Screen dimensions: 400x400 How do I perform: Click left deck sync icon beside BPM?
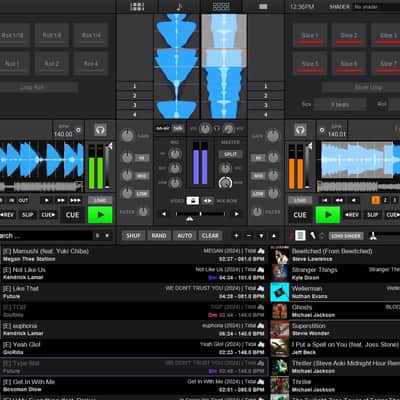coord(78,130)
